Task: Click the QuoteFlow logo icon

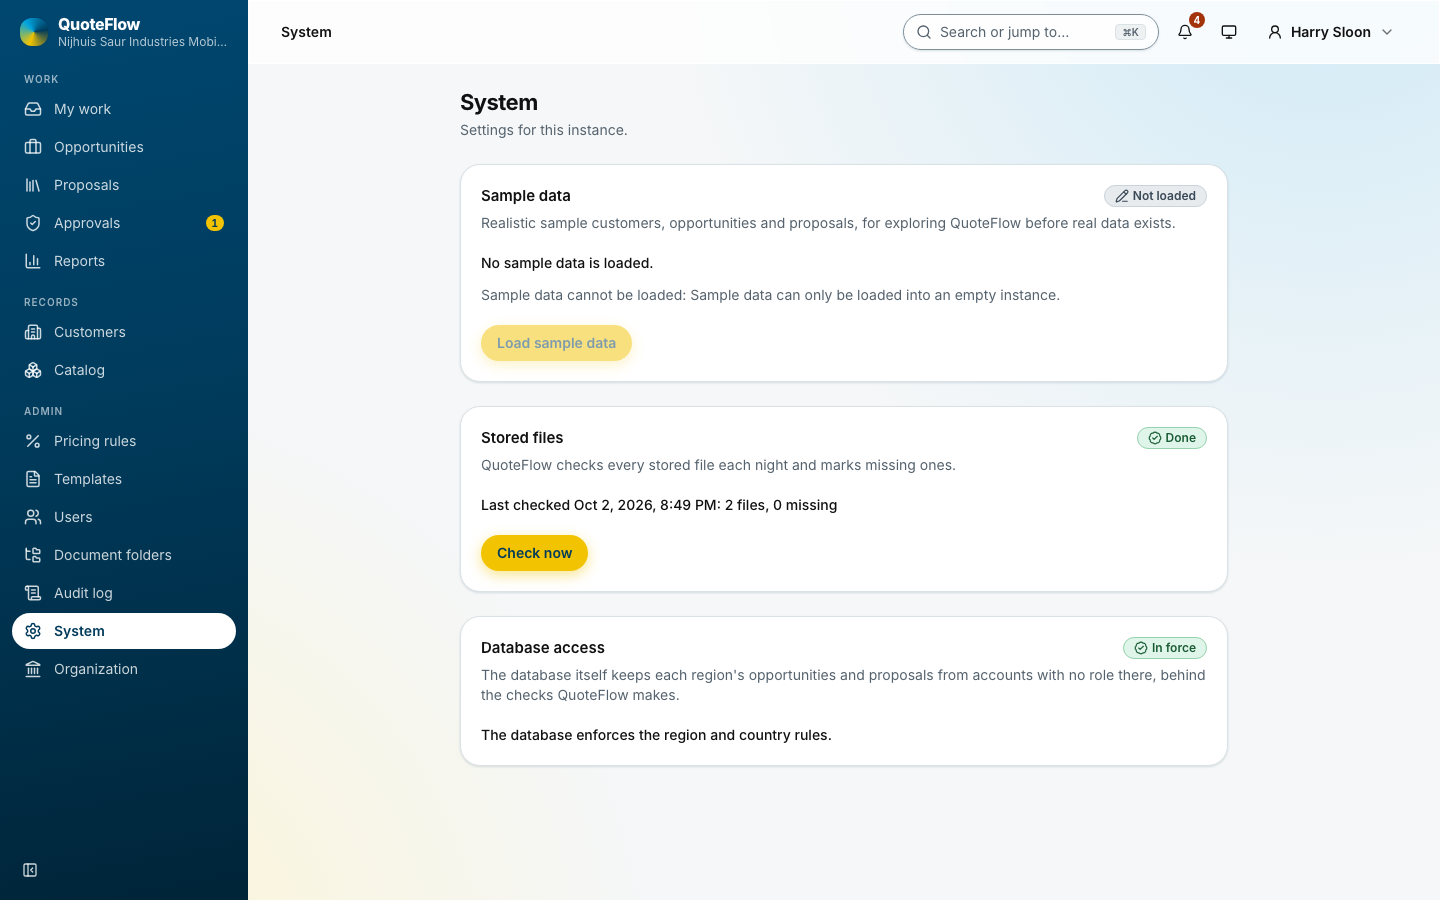Action: [34, 32]
